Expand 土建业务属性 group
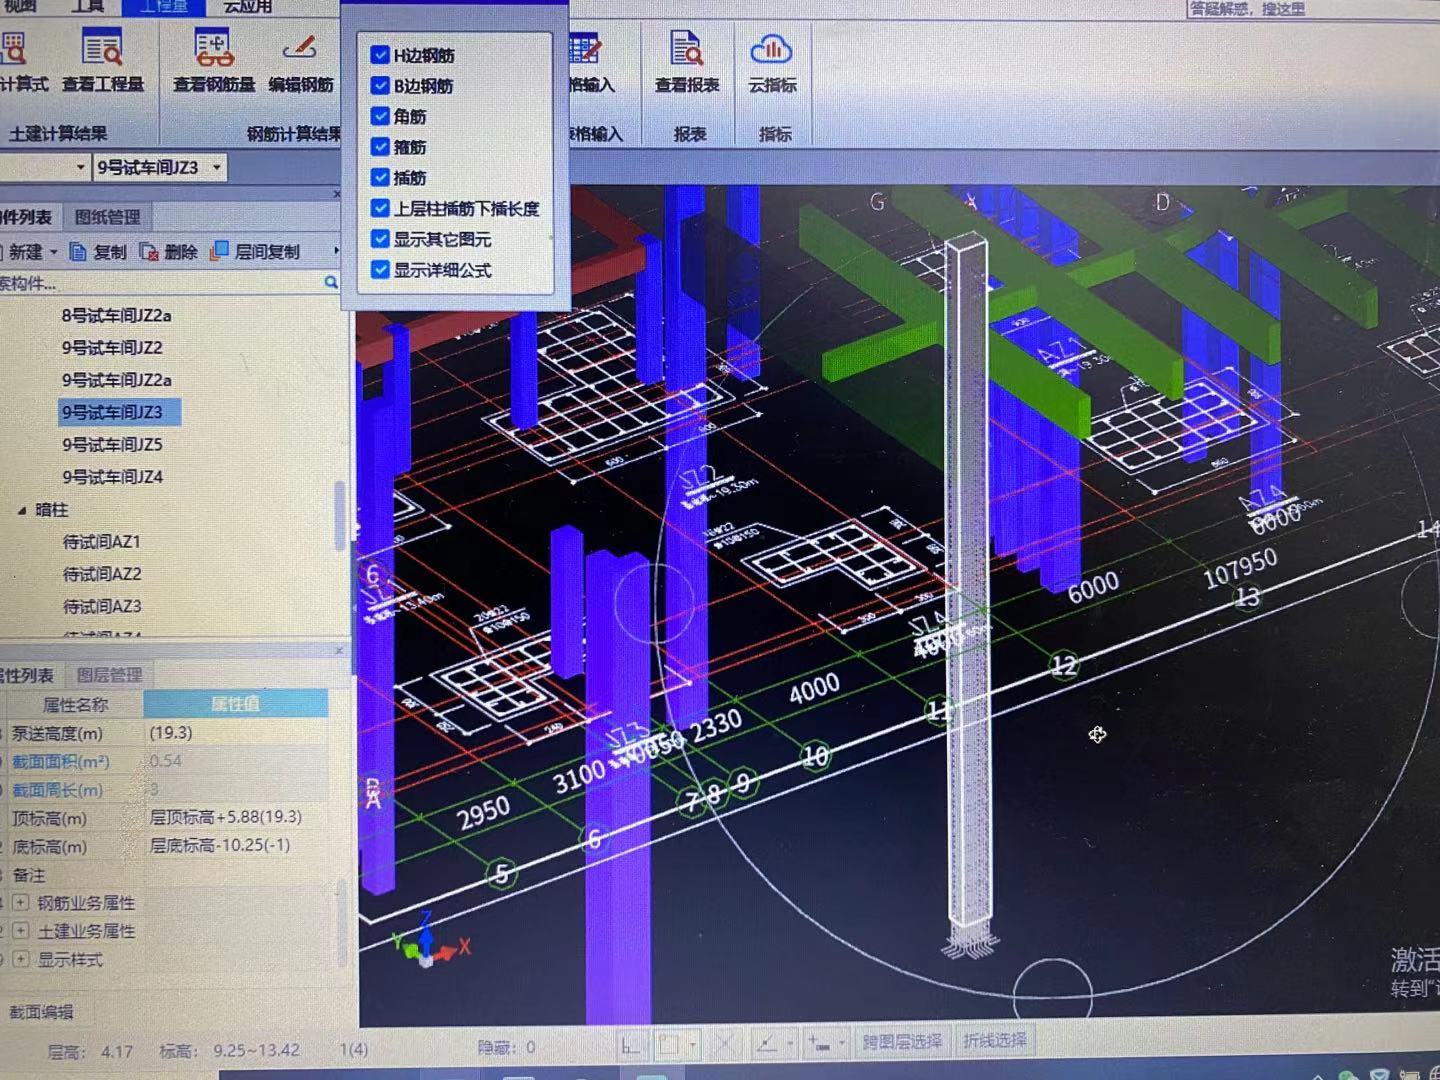Viewport: 1440px width, 1080px height. click(20, 931)
